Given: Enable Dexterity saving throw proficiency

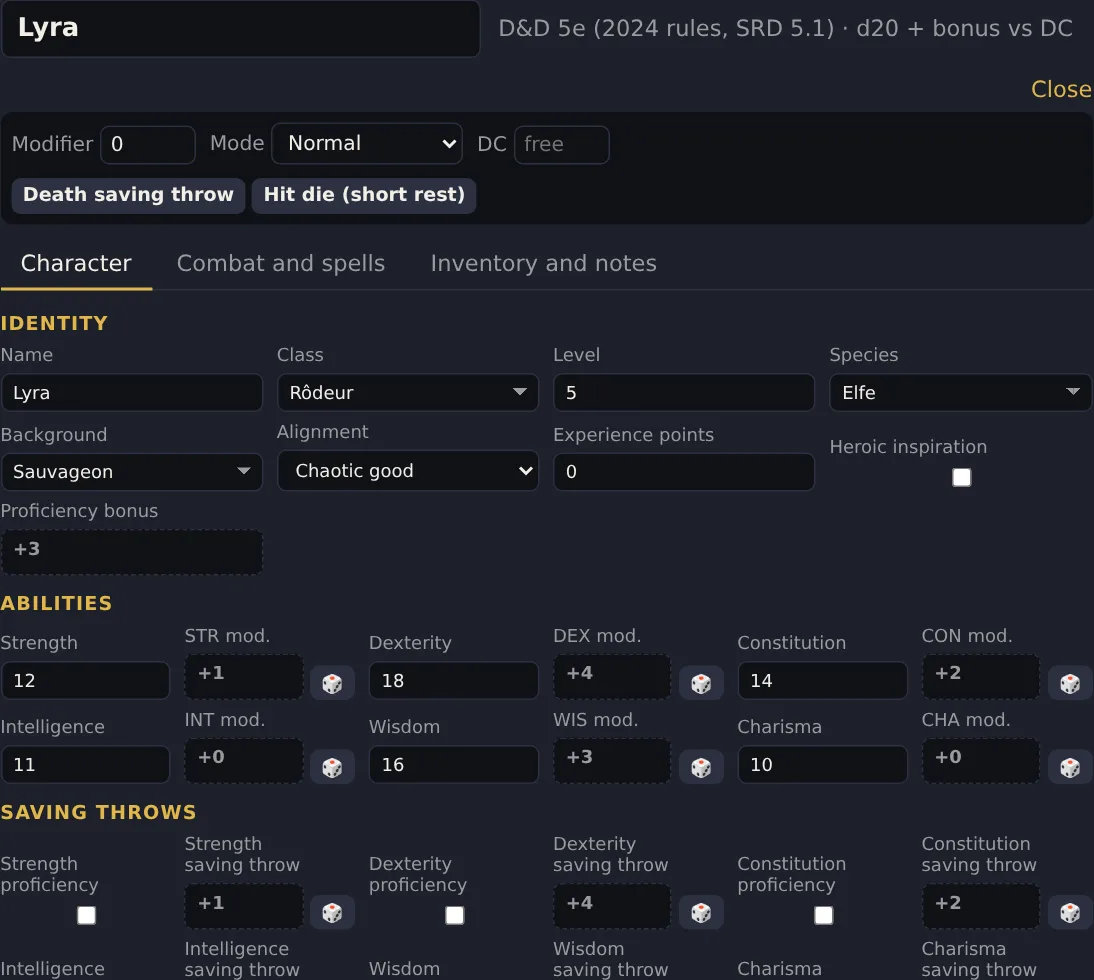Looking at the screenshot, I should point(455,915).
